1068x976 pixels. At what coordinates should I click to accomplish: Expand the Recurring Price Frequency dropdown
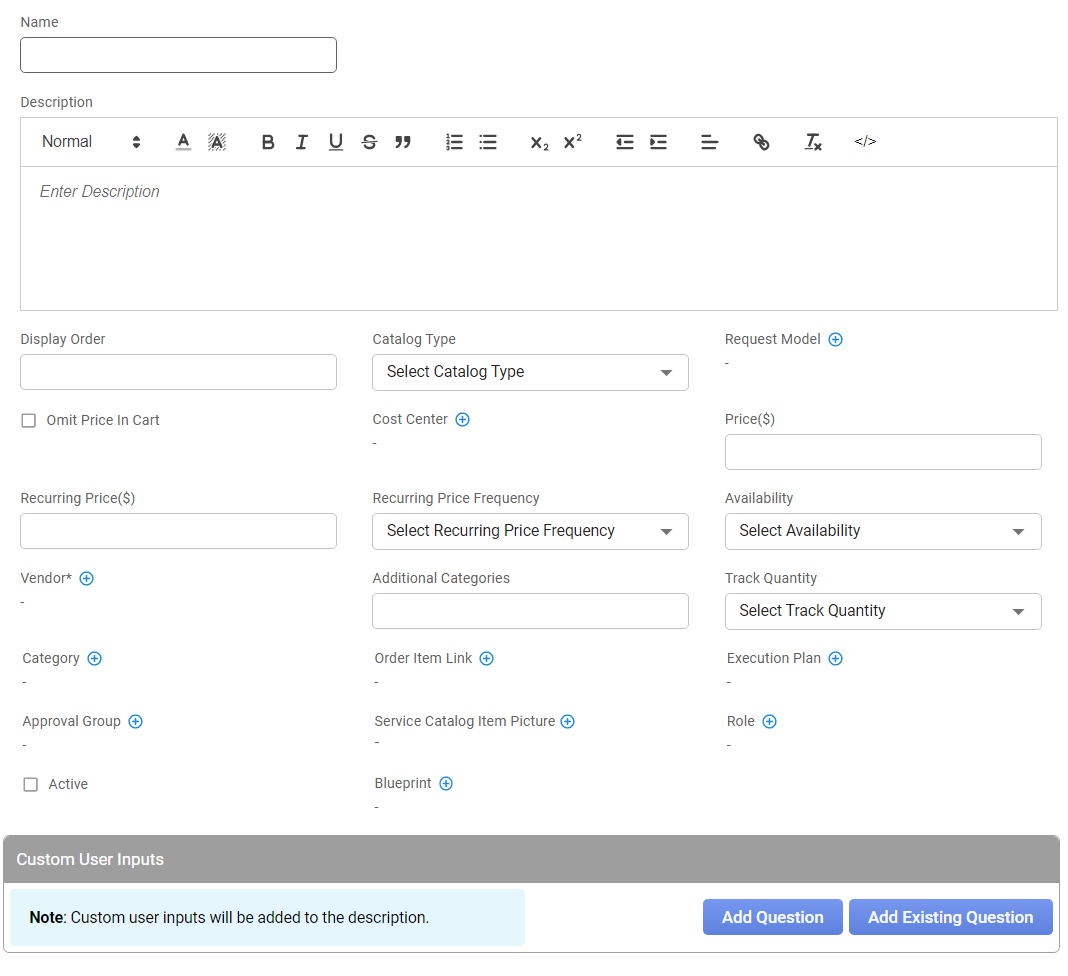[530, 531]
